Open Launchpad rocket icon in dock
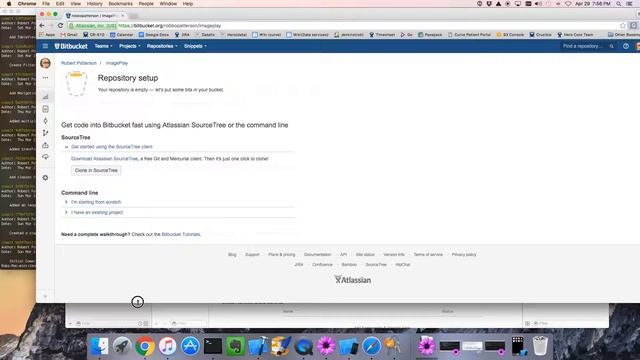 pos(122,346)
